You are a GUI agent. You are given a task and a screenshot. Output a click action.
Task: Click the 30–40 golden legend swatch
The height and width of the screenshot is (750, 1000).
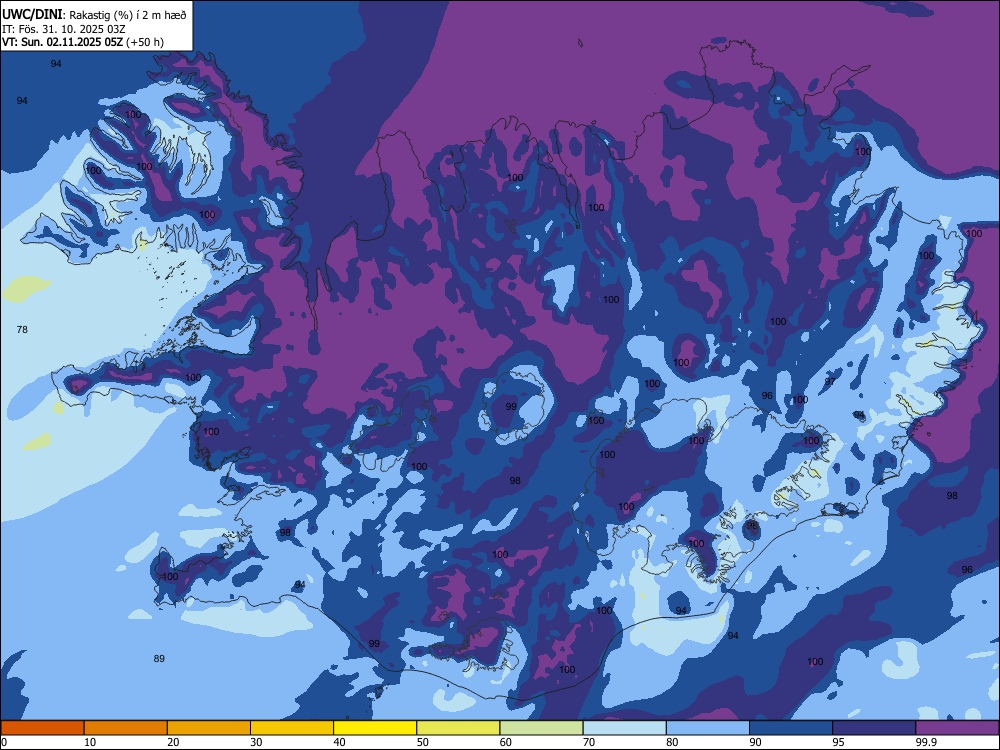pyautogui.click(x=292, y=728)
